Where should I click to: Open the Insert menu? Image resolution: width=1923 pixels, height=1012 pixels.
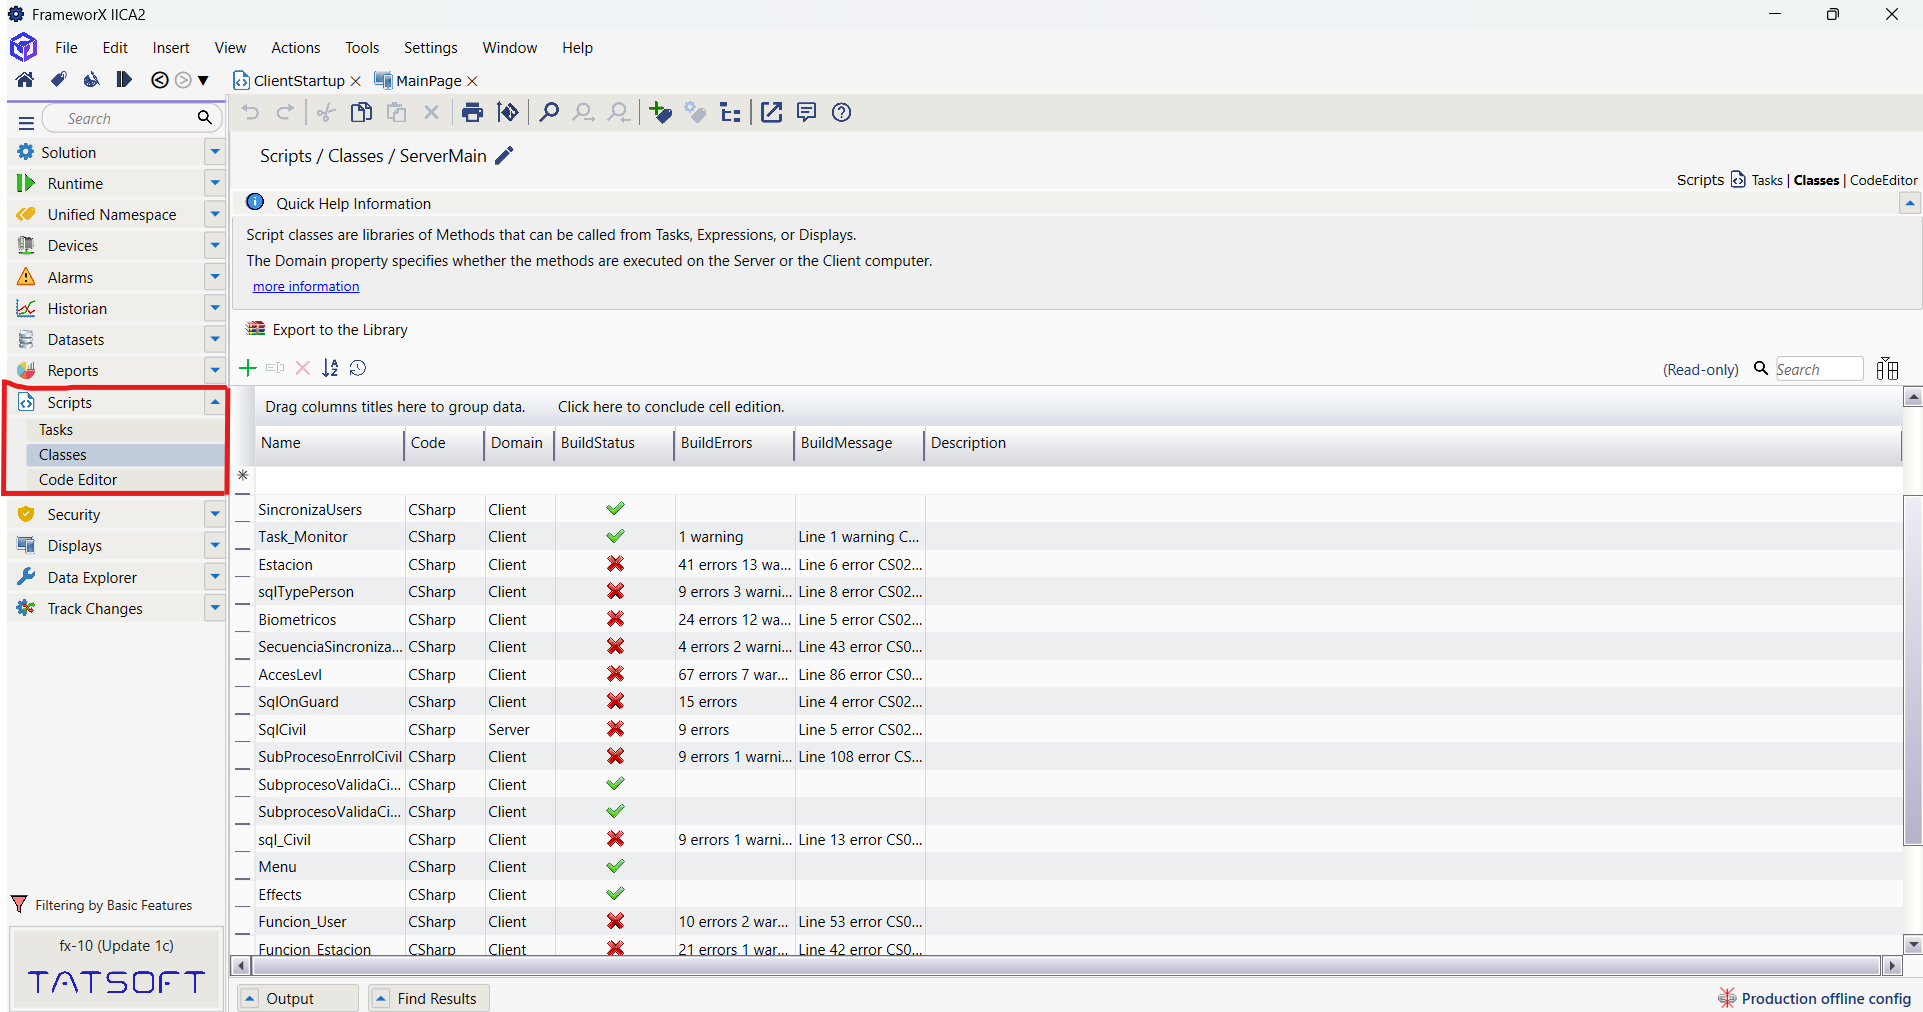click(x=171, y=47)
